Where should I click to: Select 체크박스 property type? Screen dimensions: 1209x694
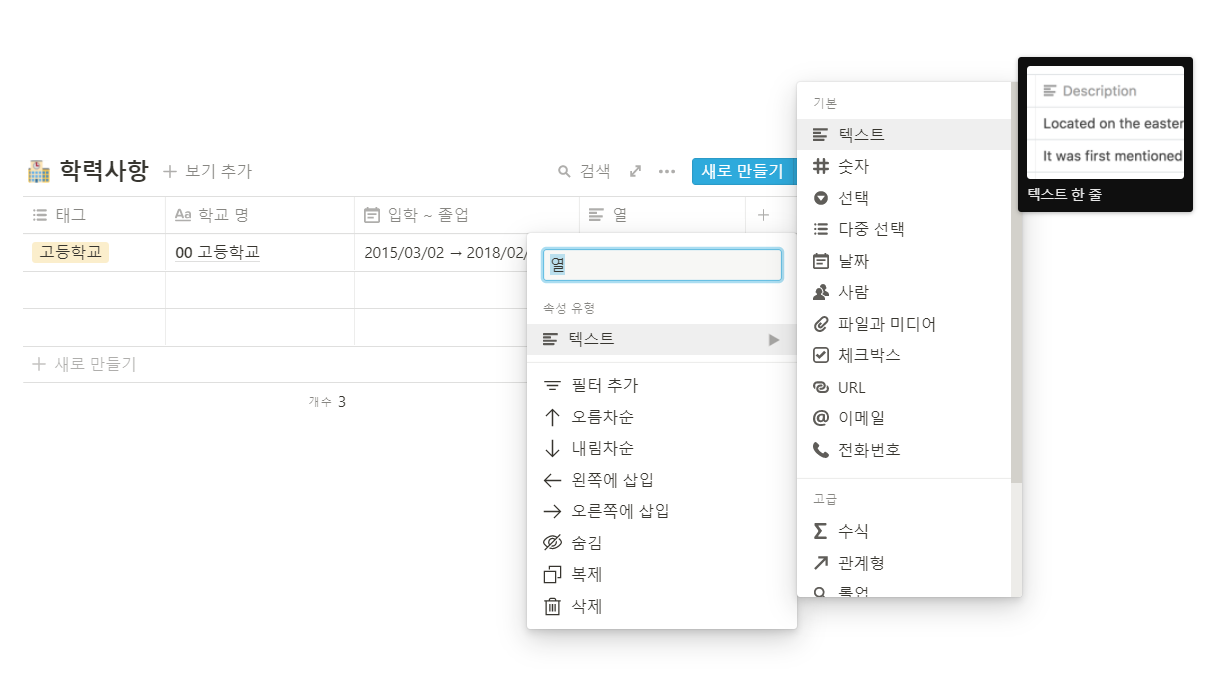click(904, 355)
